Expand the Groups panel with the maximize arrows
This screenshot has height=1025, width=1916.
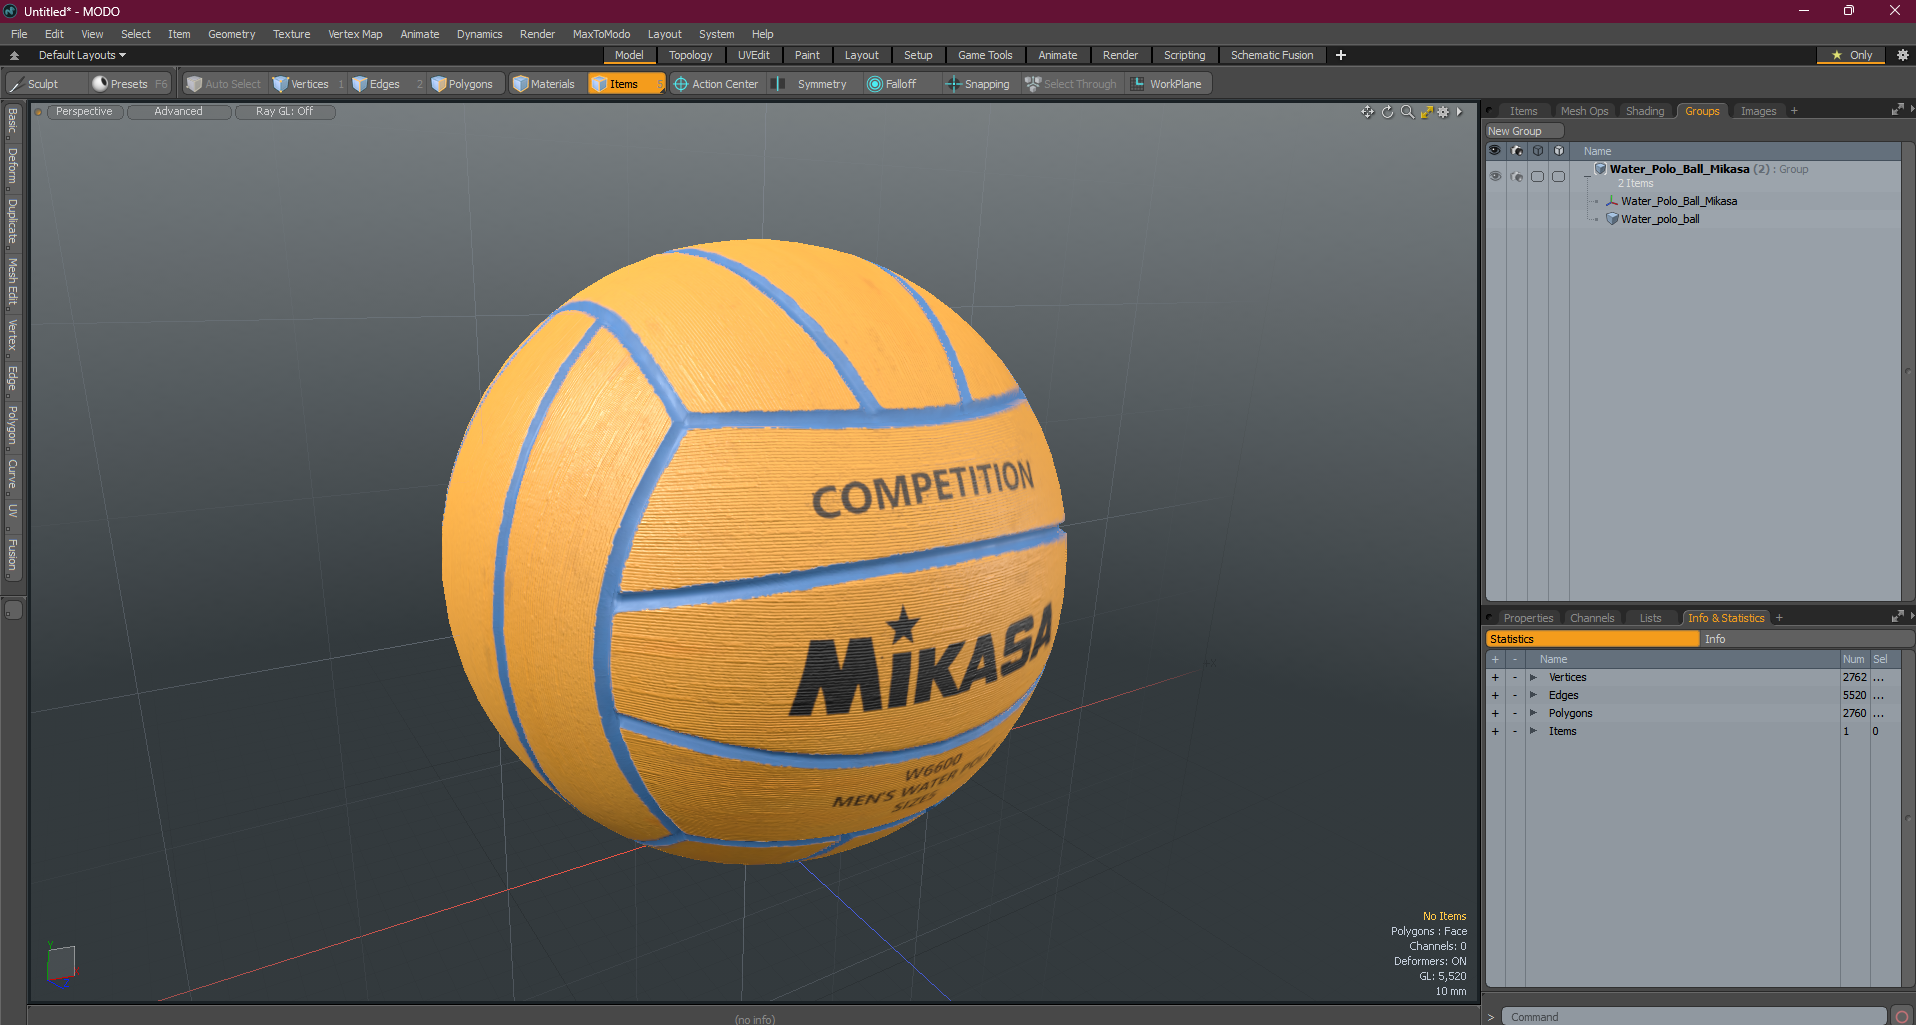tap(1897, 110)
